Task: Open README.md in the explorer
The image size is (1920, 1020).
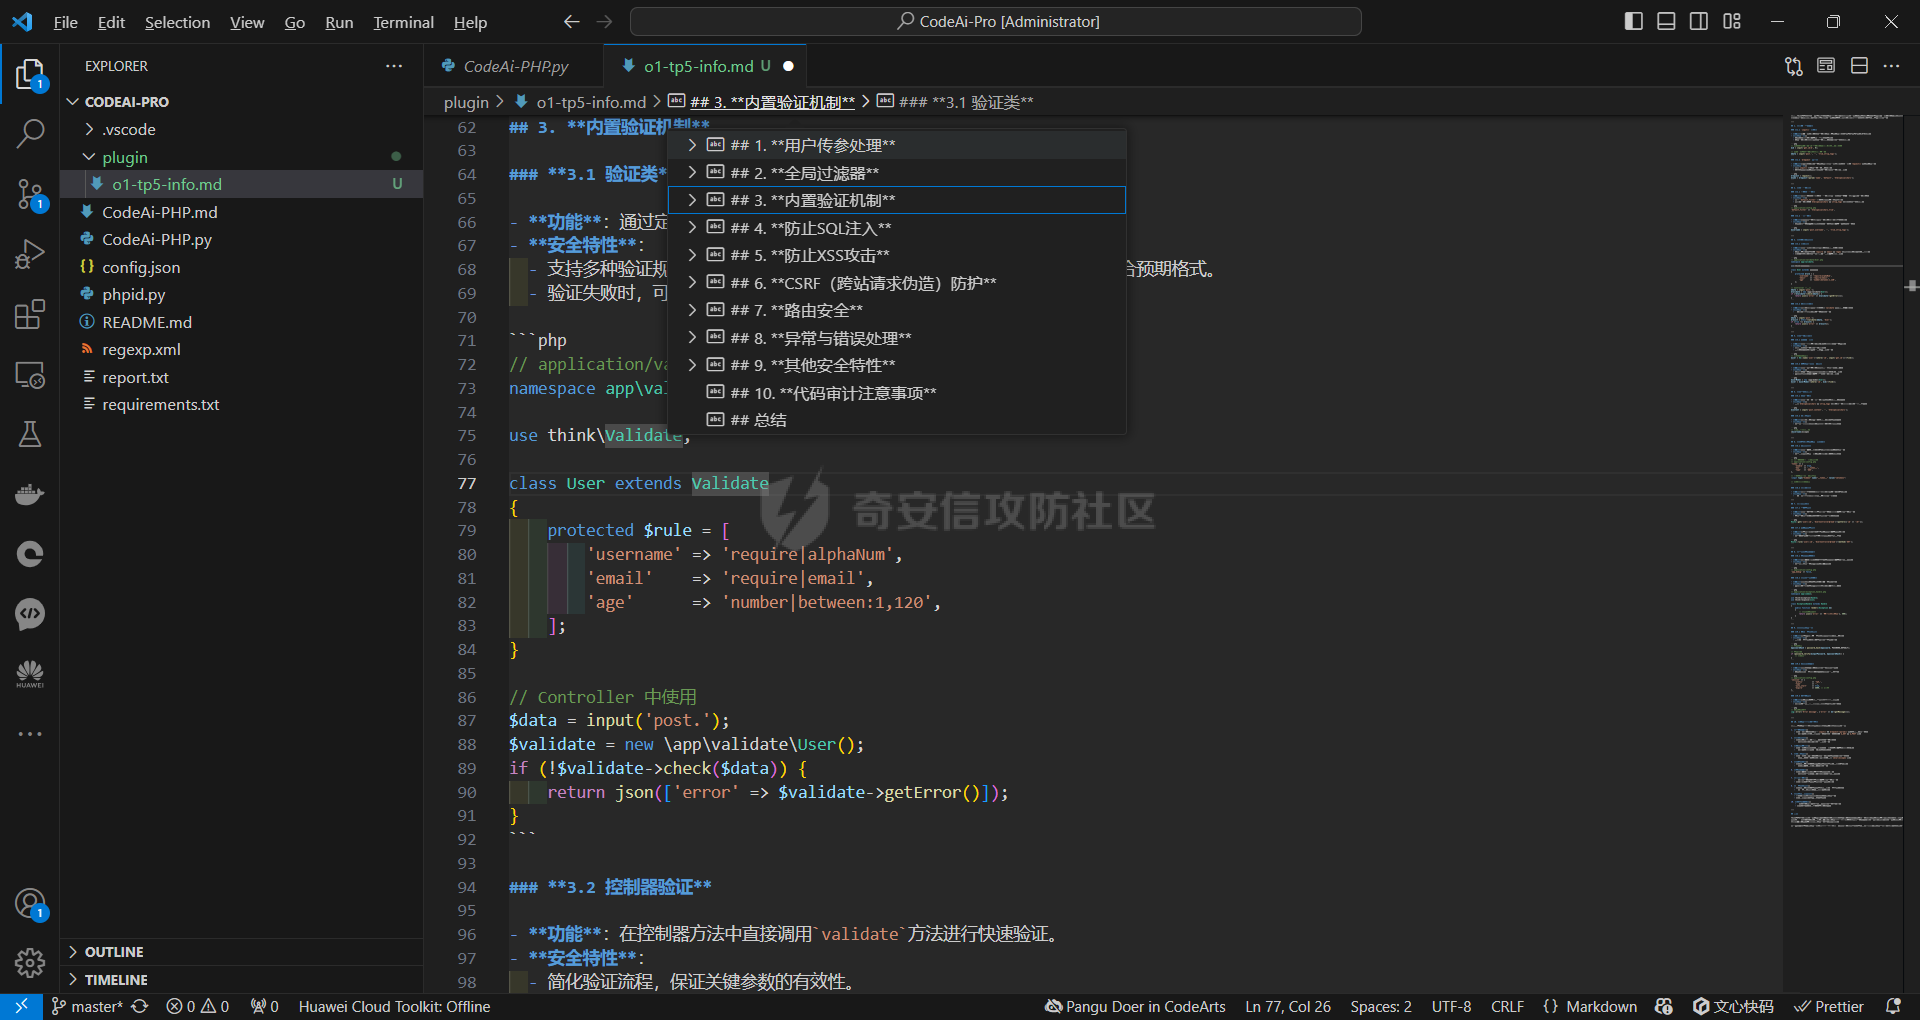Action: 147,322
